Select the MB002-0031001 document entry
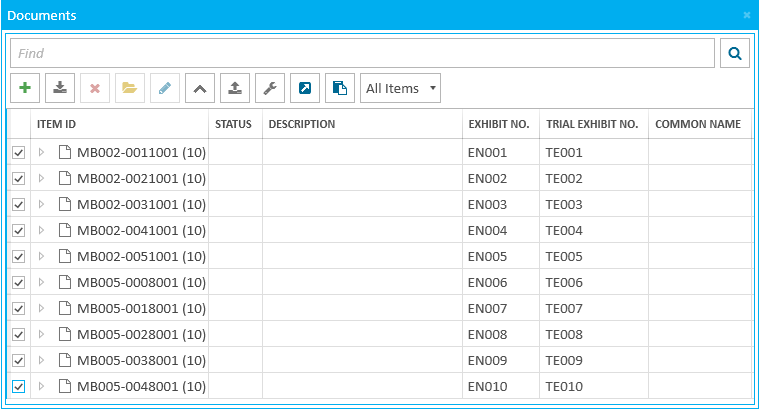 point(141,205)
